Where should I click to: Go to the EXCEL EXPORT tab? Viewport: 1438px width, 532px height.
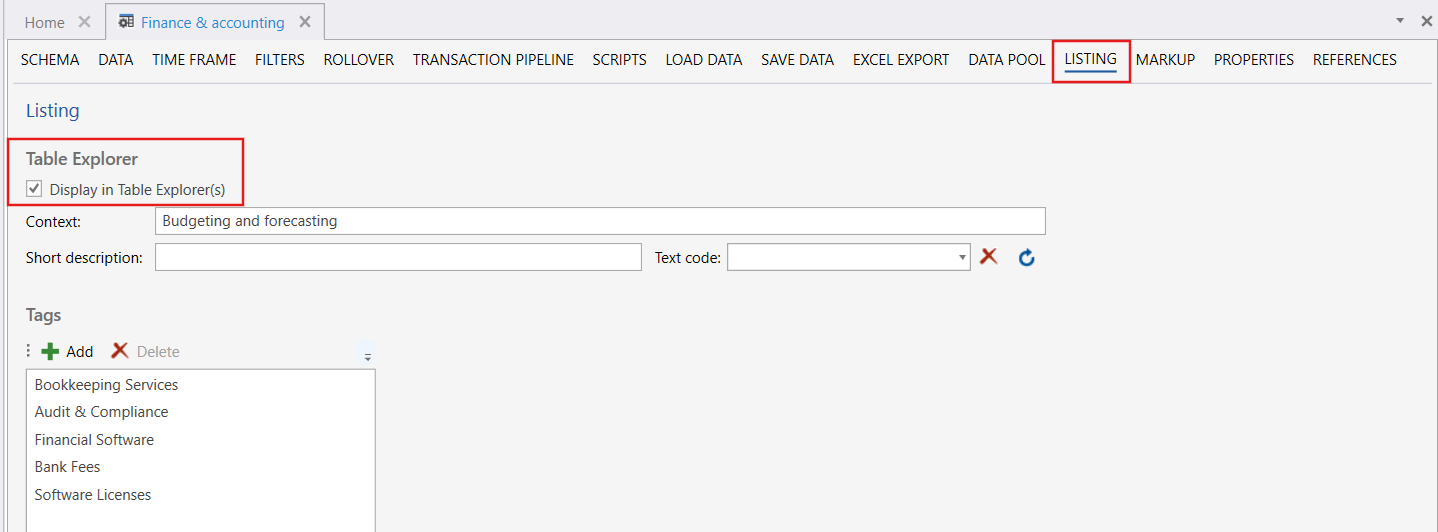click(x=900, y=60)
